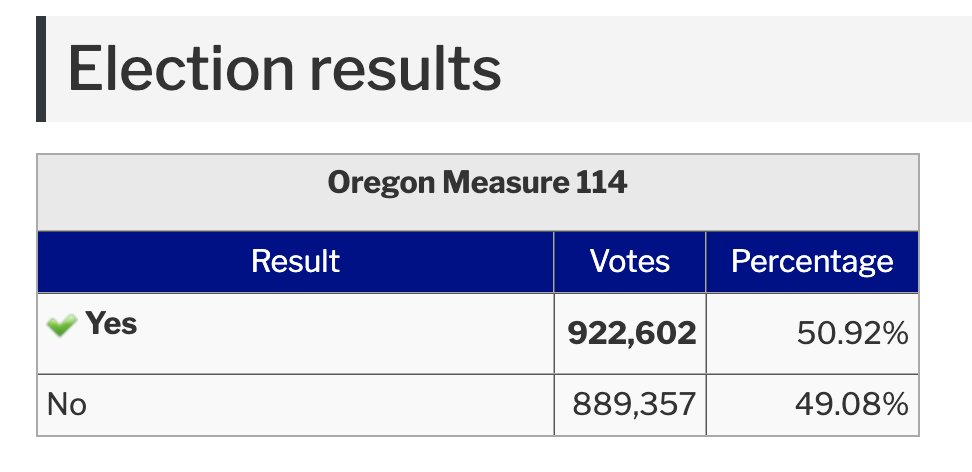Click the 922,602 vote count
The width and height of the screenshot is (972, 472).
point(631,333)
